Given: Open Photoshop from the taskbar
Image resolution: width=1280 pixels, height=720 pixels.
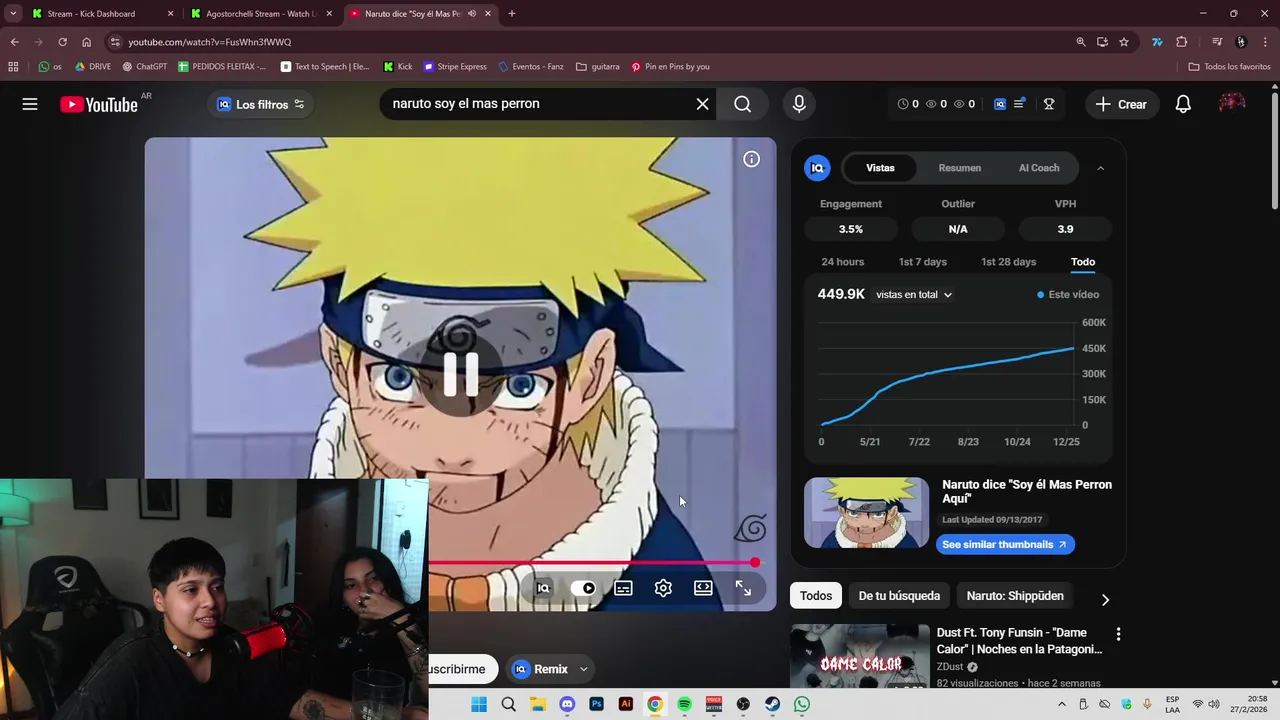Looking at the screenshot, I should [x=597, y=704].
